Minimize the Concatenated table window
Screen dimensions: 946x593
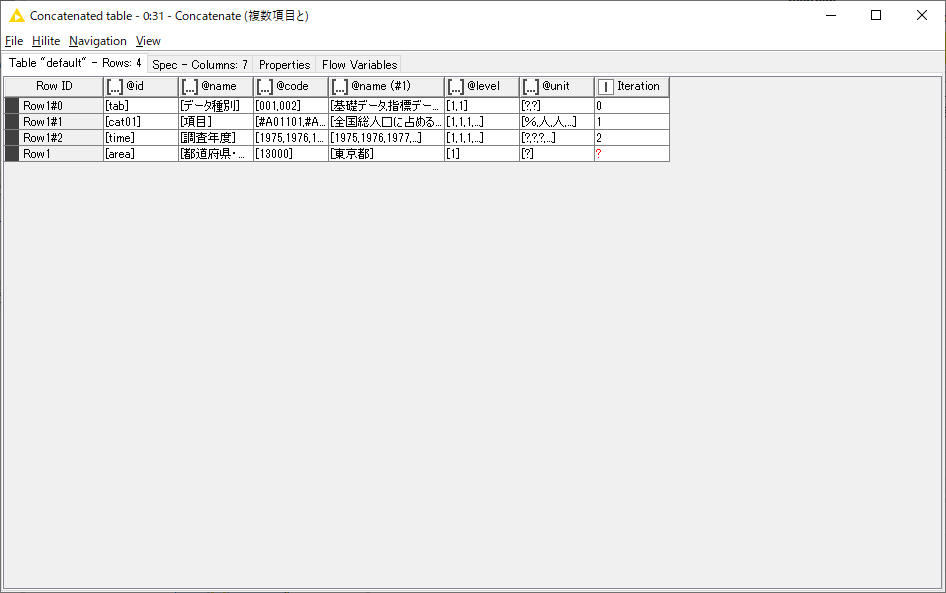click(831, 16)
